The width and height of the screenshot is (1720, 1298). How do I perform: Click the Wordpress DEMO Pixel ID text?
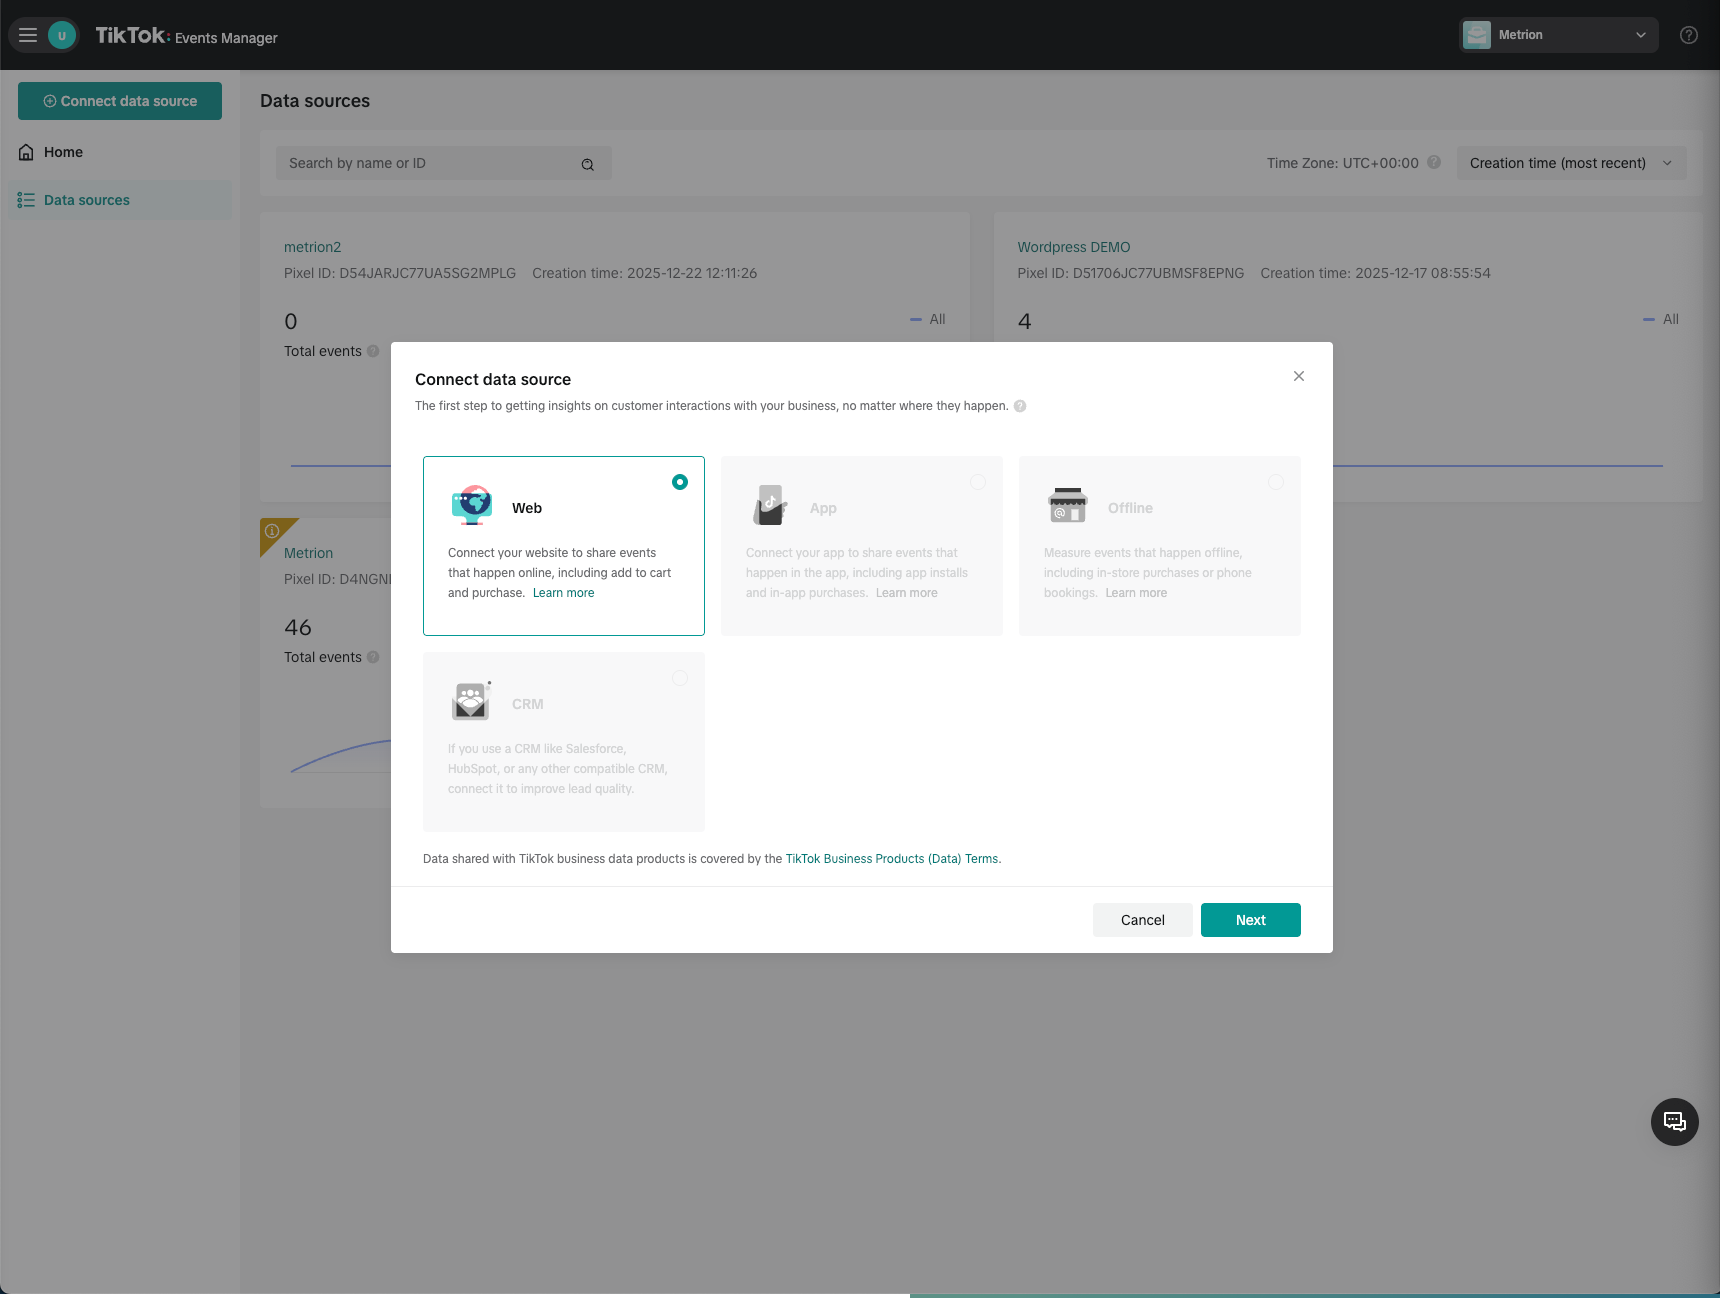pos(1131,273)
